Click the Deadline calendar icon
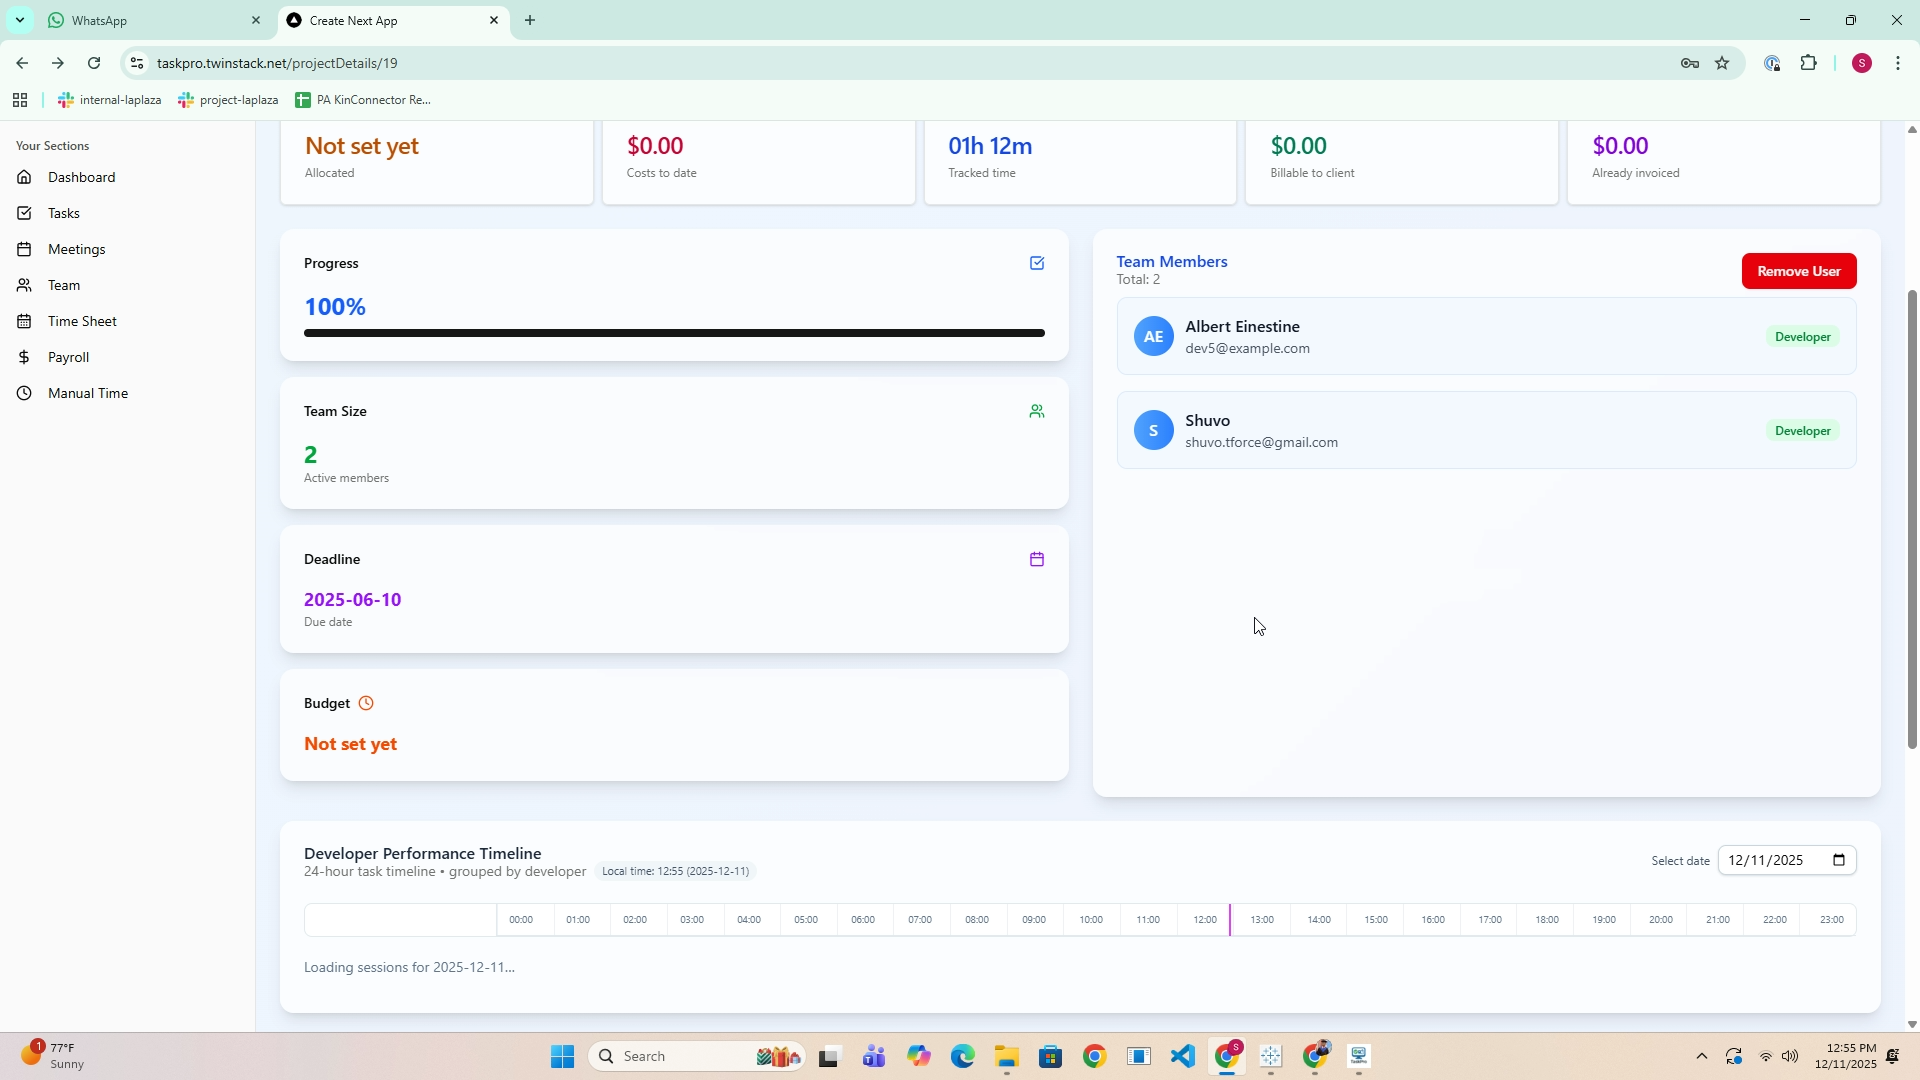The width and height of the screenshot is (1920, 1080). [1037, 559]
